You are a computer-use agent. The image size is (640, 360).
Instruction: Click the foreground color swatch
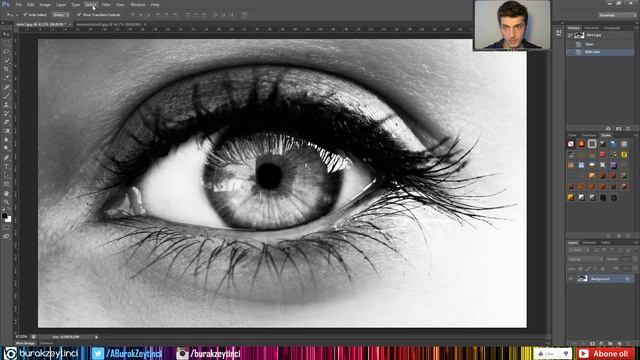[4, 216]
